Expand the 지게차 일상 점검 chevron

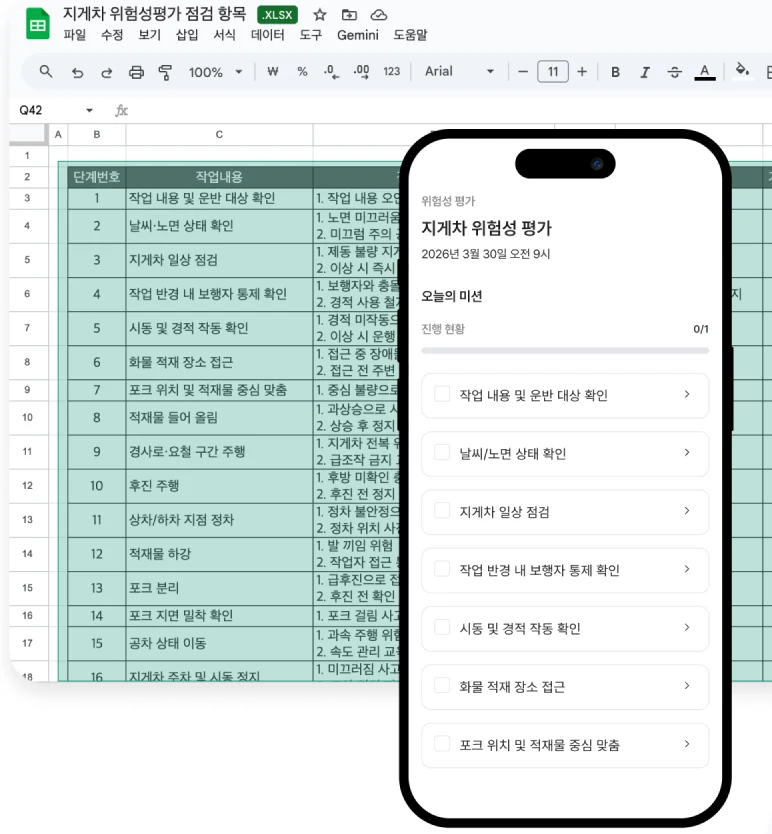click(x=687, y=511)
